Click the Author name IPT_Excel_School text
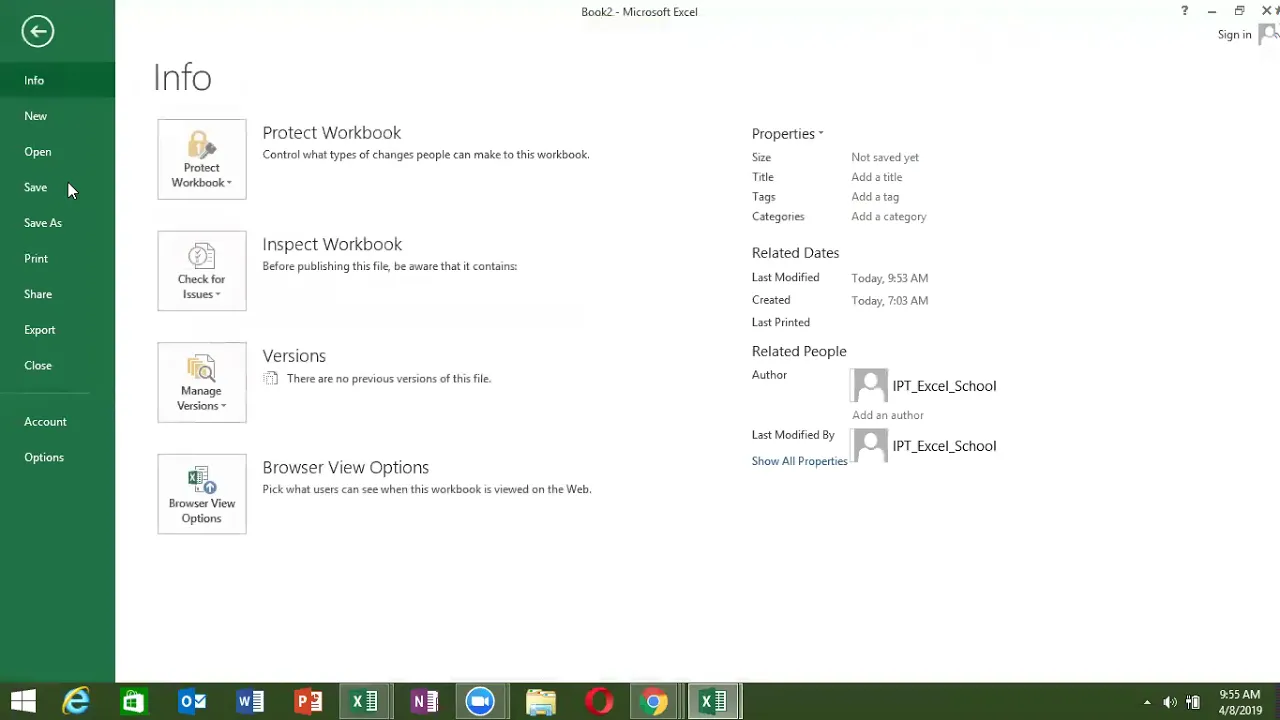1280x720 pixels. coord(944,386)
